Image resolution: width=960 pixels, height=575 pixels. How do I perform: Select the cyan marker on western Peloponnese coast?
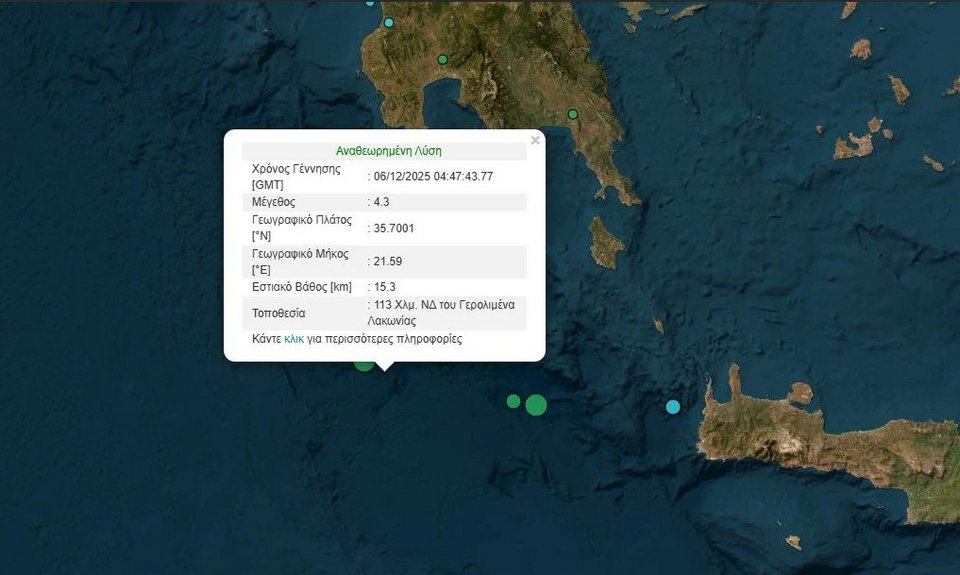(389, 22)
